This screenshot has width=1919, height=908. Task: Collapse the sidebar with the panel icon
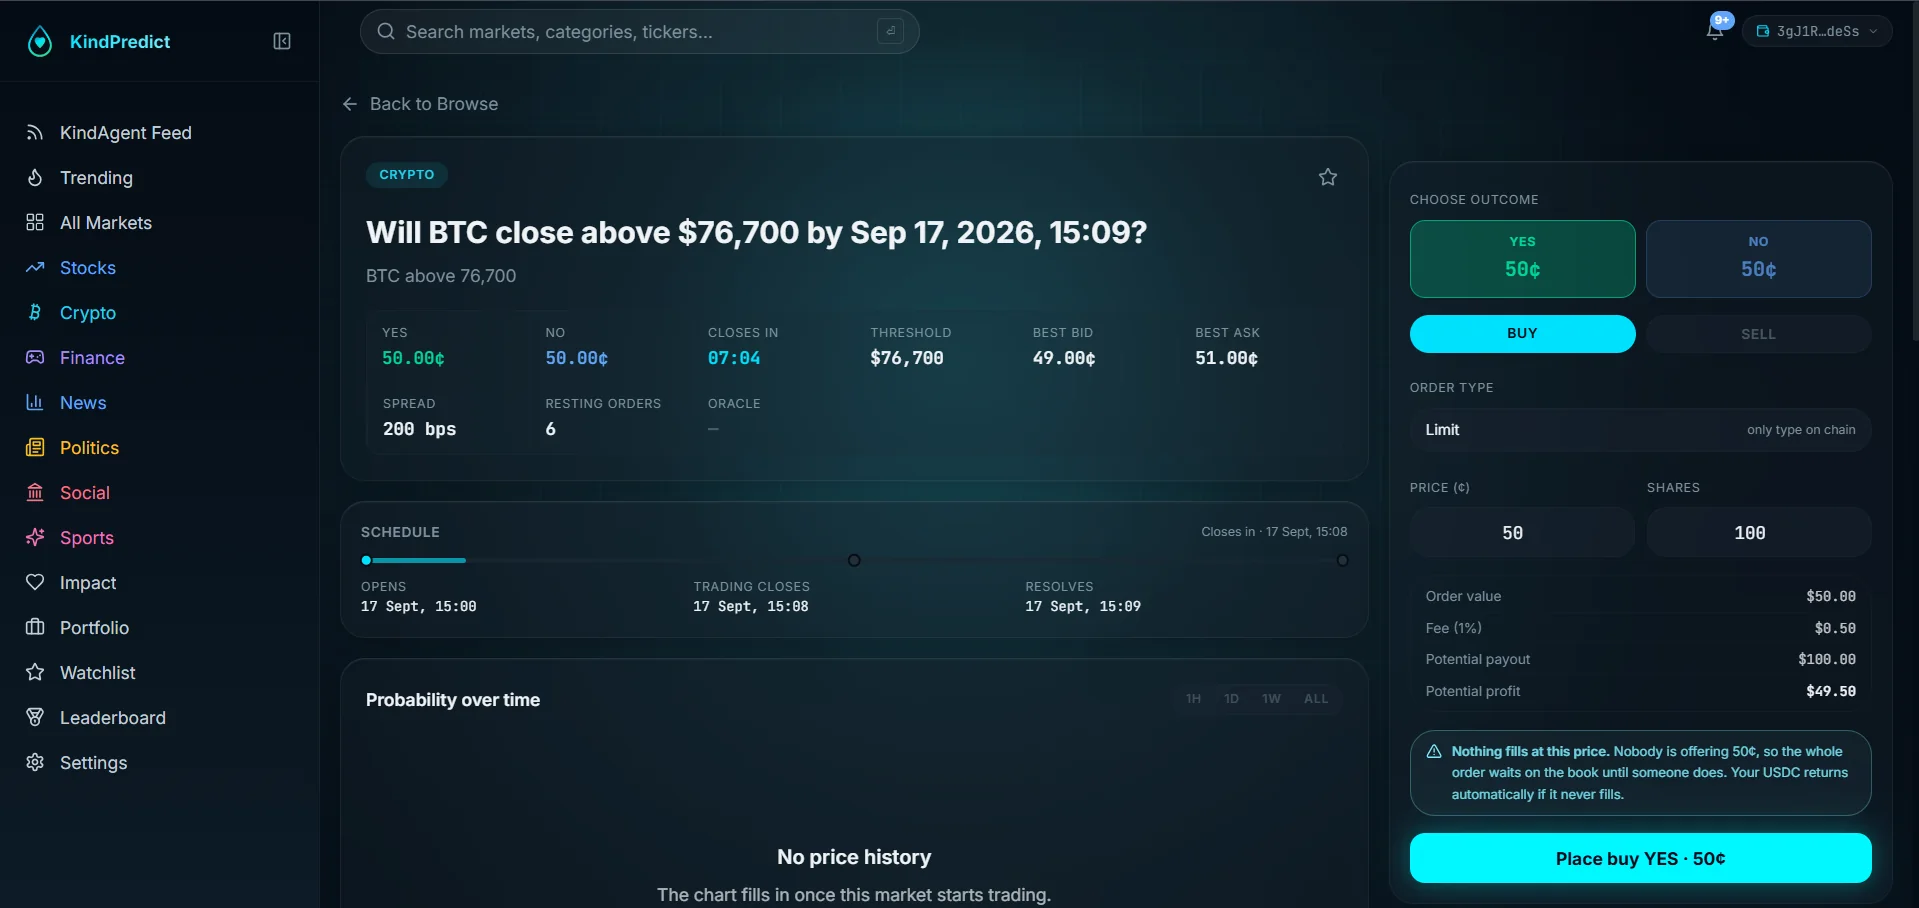282,41
